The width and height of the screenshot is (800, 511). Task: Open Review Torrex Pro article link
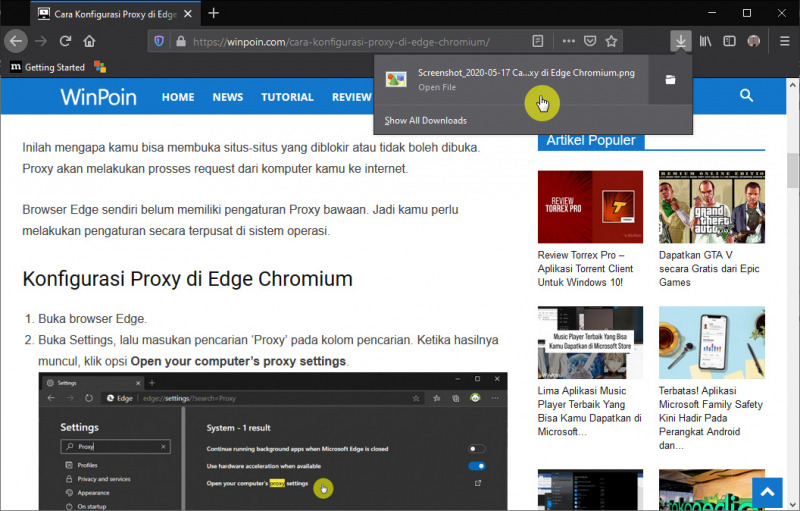pos(585,269)
